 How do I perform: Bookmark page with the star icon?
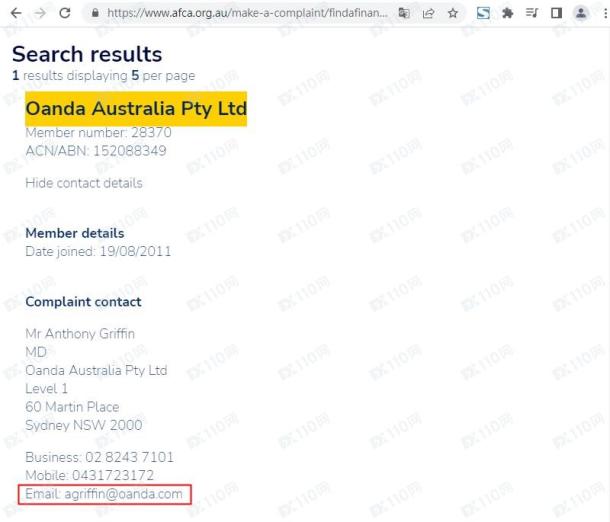tap(452, 14)
